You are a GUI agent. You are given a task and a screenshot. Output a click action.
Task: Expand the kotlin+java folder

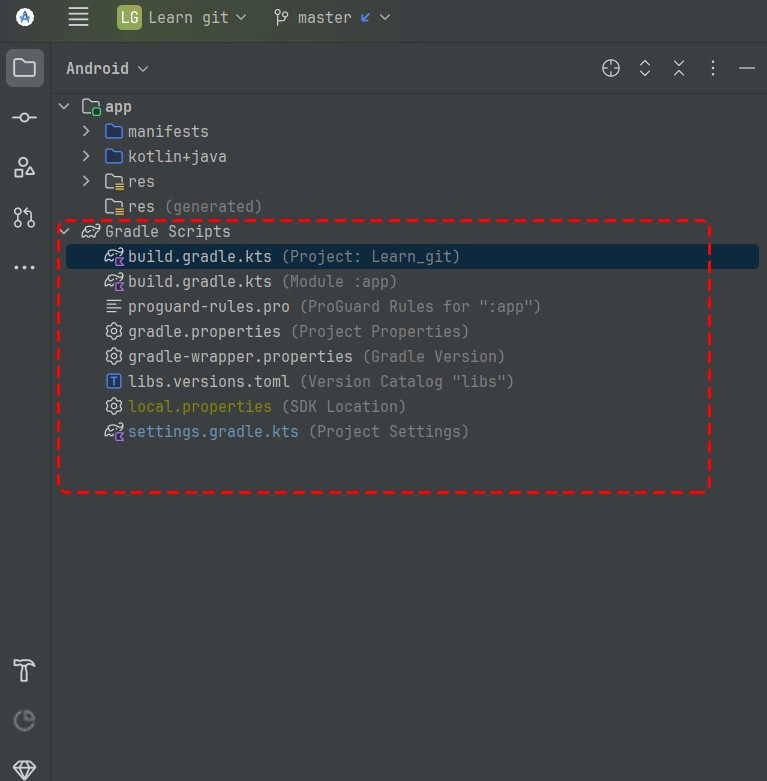click(86, 156)
